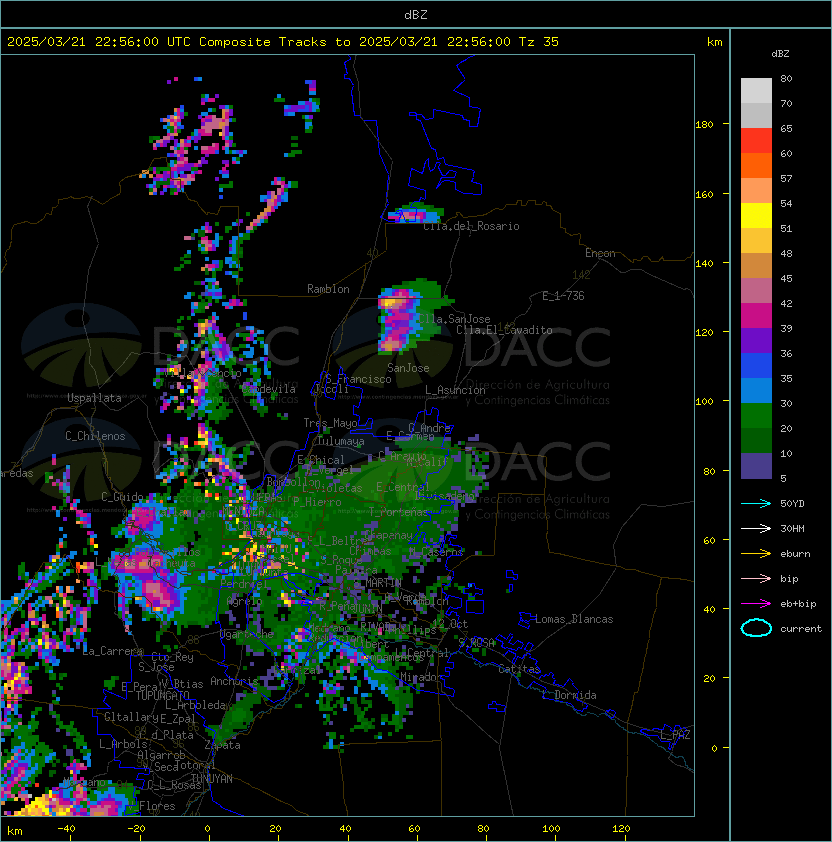Click the Uspallata place label
Screen dimensions: 832x842
[x=94, y=398]
